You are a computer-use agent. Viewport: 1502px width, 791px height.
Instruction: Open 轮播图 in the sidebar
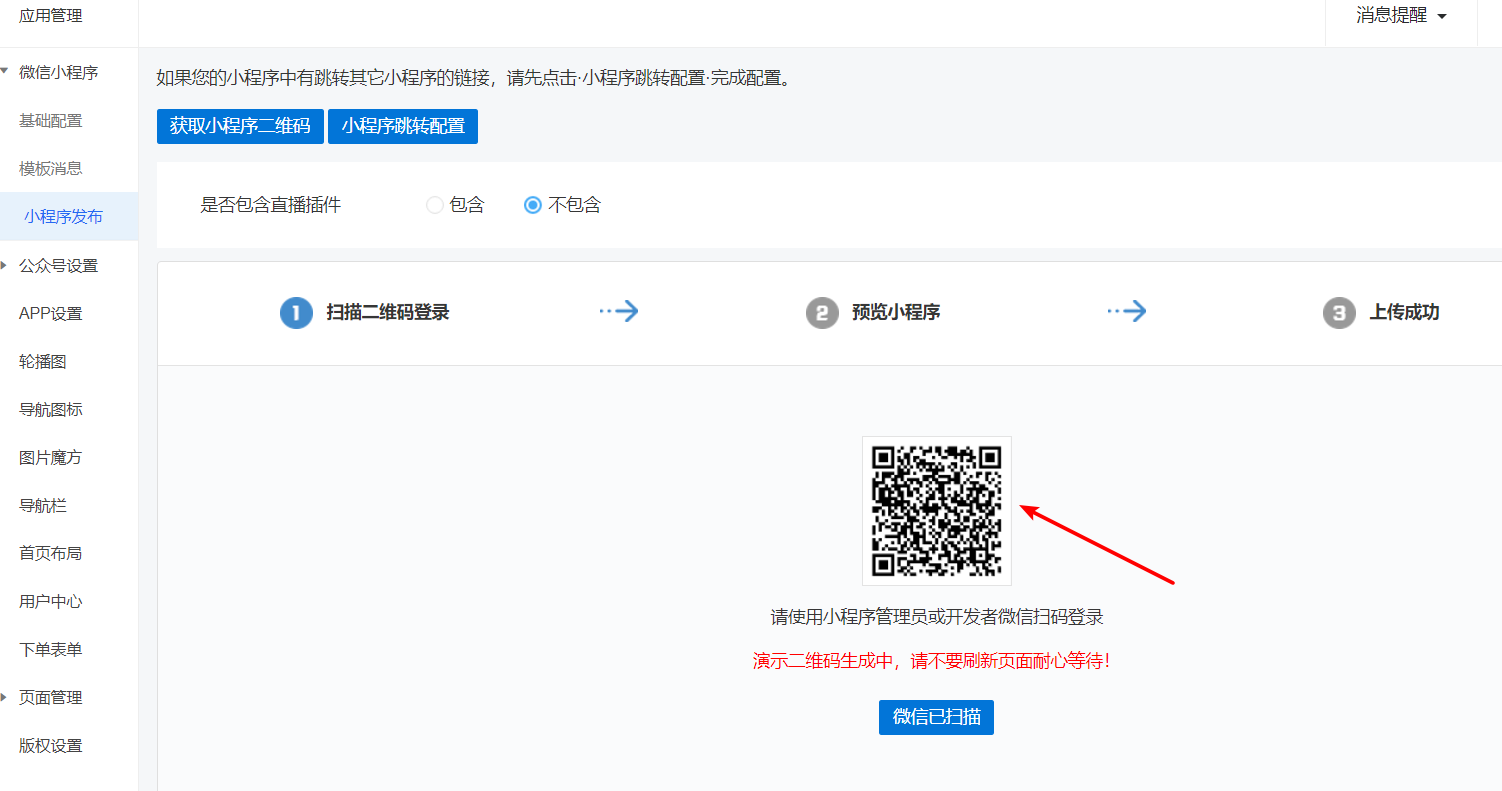pyautogui.click(x=43, y=361)
